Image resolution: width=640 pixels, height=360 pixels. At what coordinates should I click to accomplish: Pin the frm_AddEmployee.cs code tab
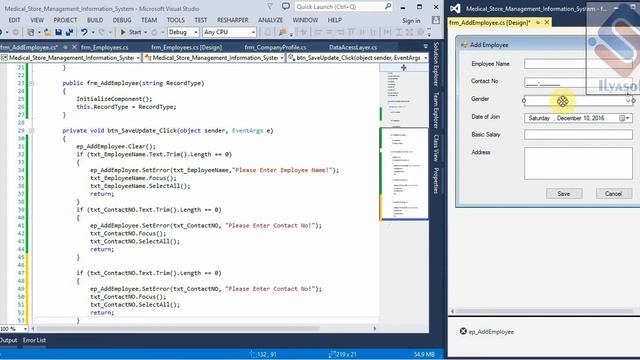(65, 47)
